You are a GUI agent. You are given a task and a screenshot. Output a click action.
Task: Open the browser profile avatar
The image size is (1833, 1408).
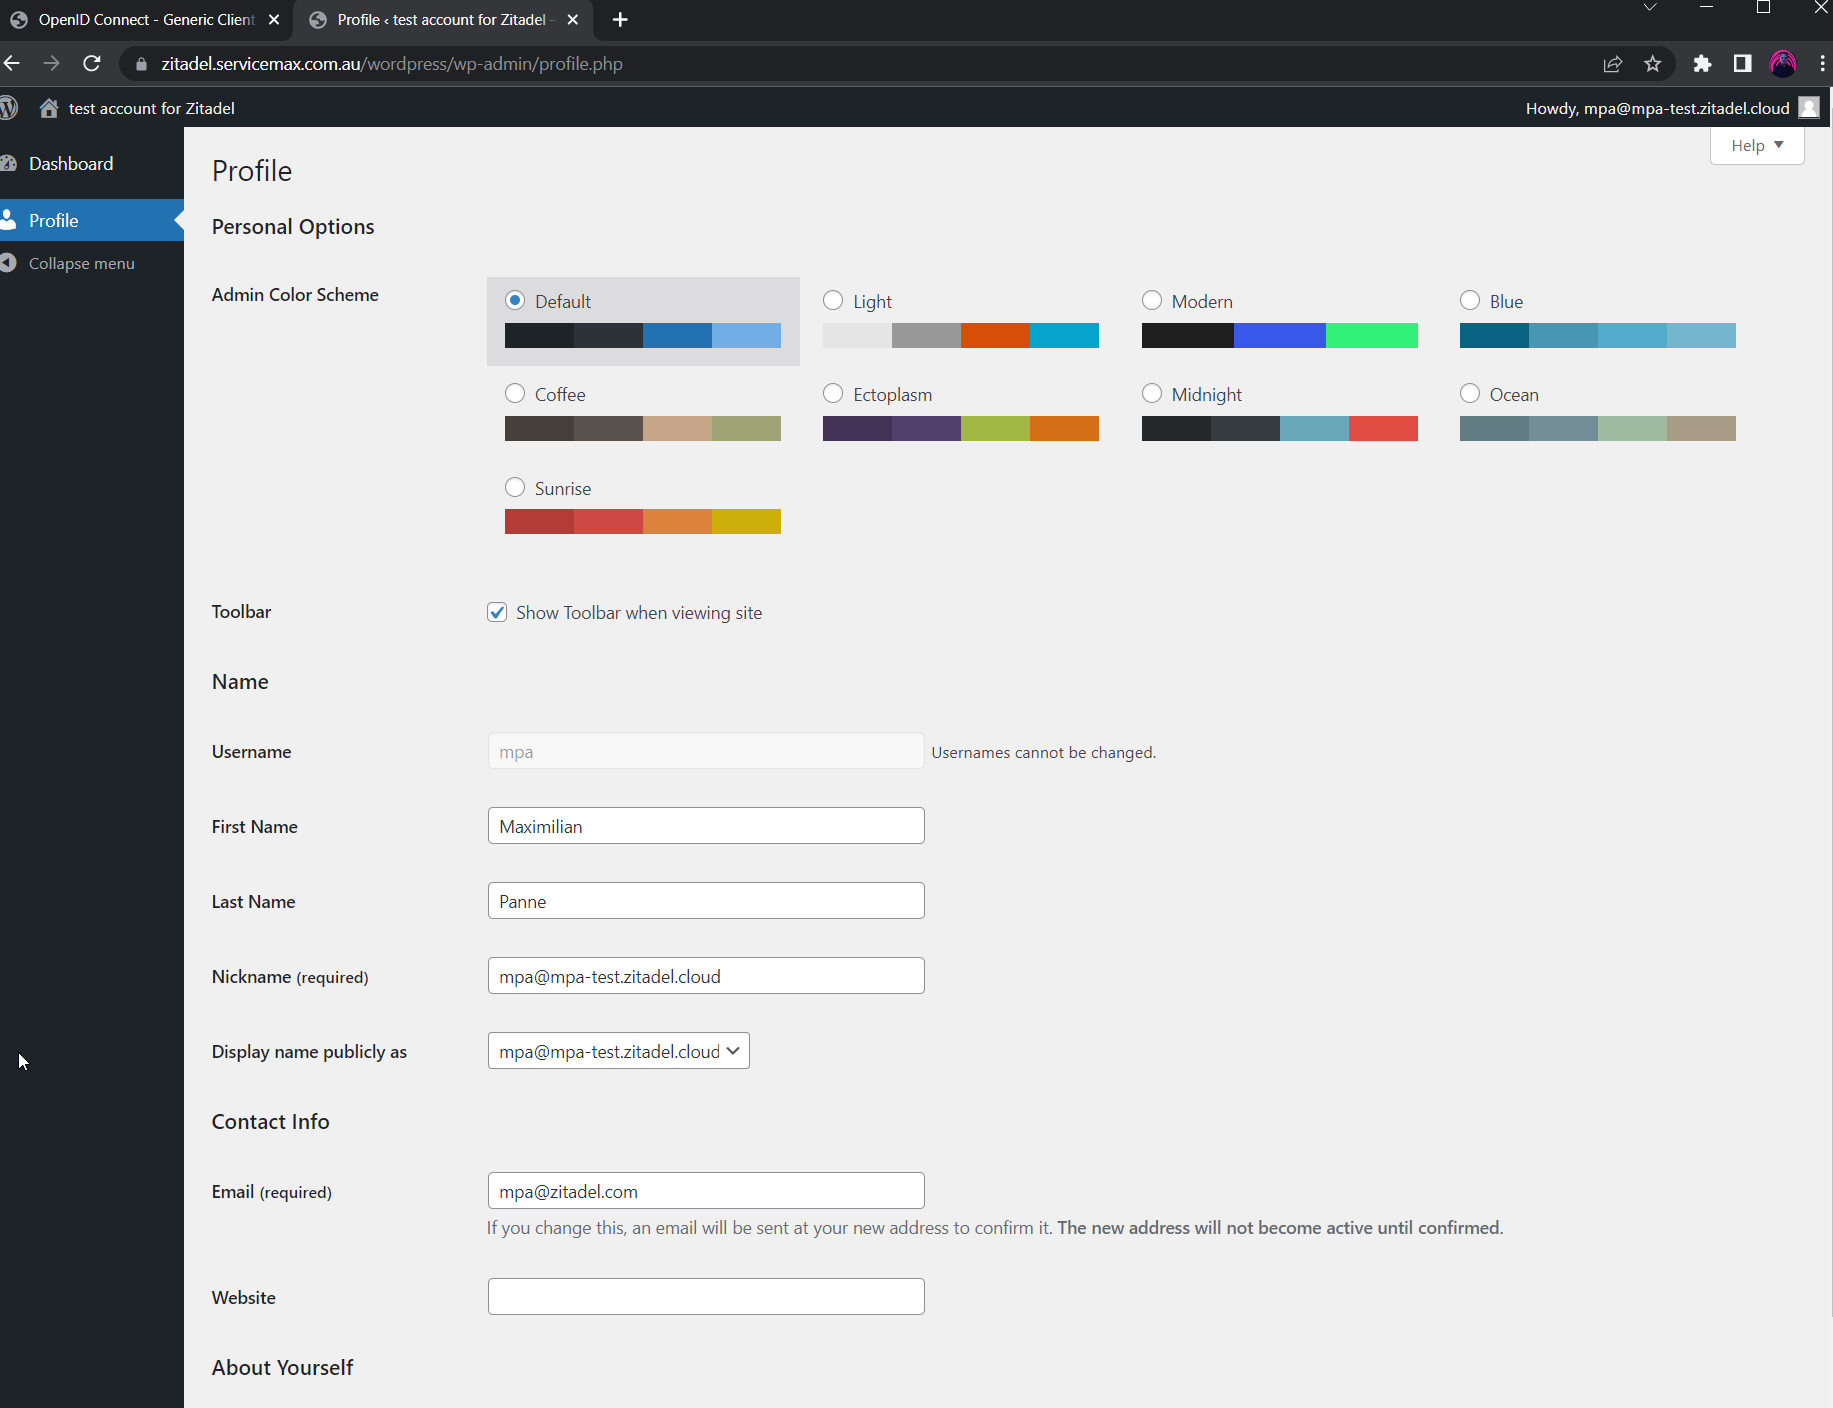pos(1783,64)
